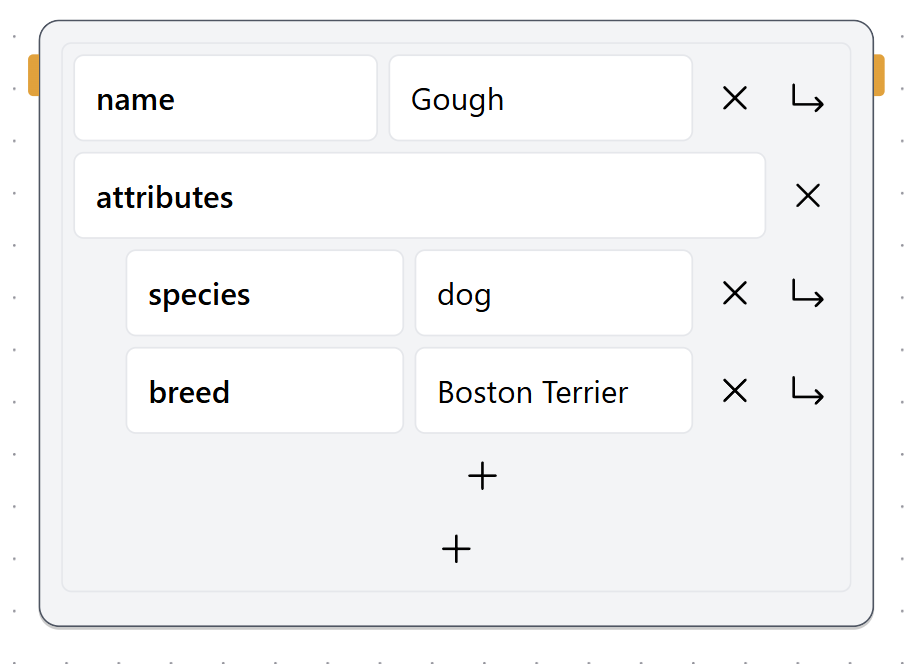Edit the Gough value field

coord(540,98)
